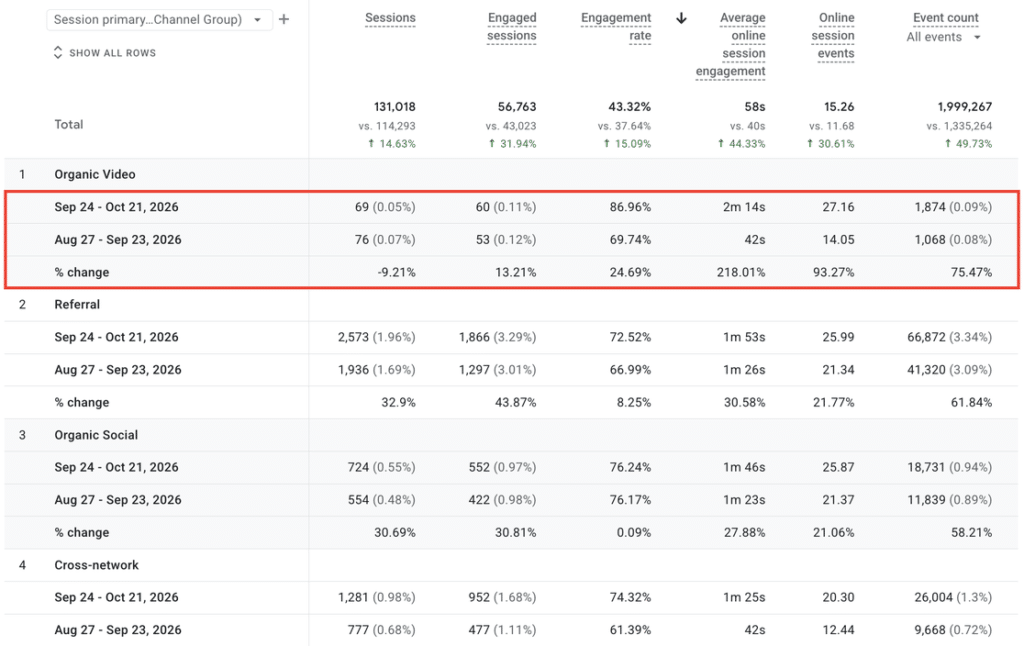
Task: Click Referral engagement rate 72.52%
Action: tap(630, 337)
